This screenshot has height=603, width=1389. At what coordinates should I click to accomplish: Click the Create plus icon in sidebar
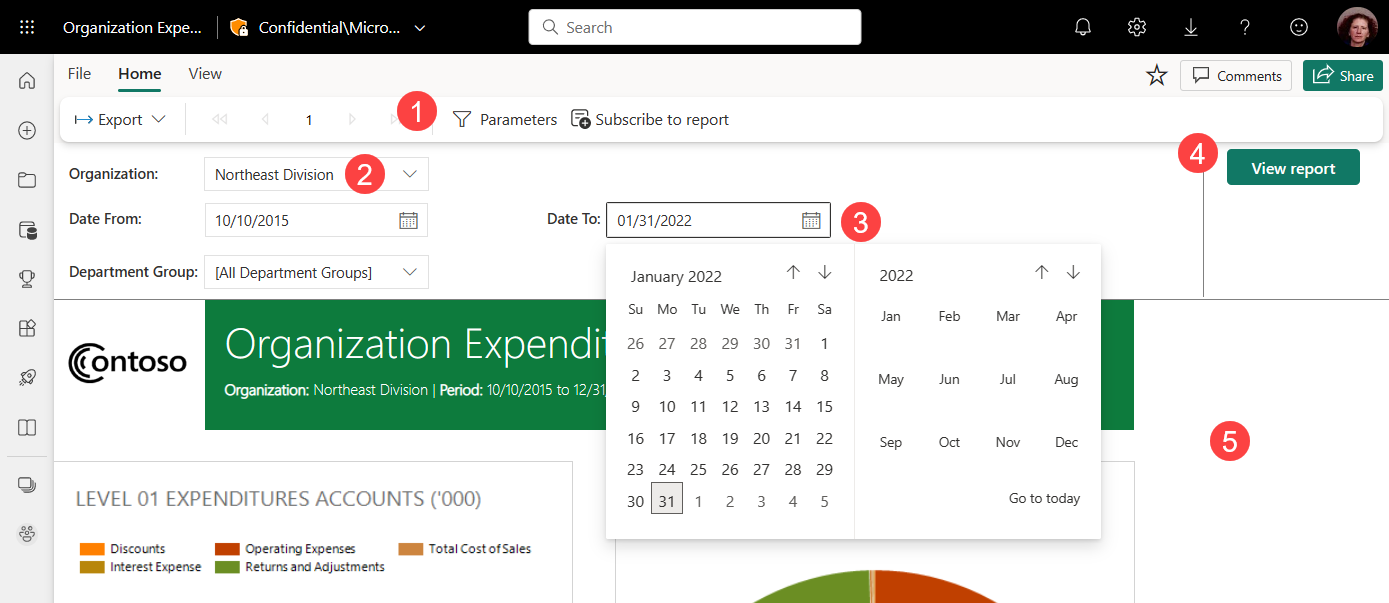[27, 130]
